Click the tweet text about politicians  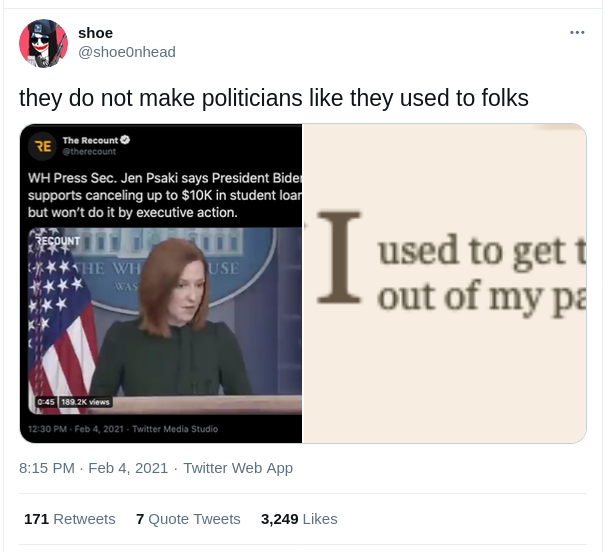coord(274,98)
